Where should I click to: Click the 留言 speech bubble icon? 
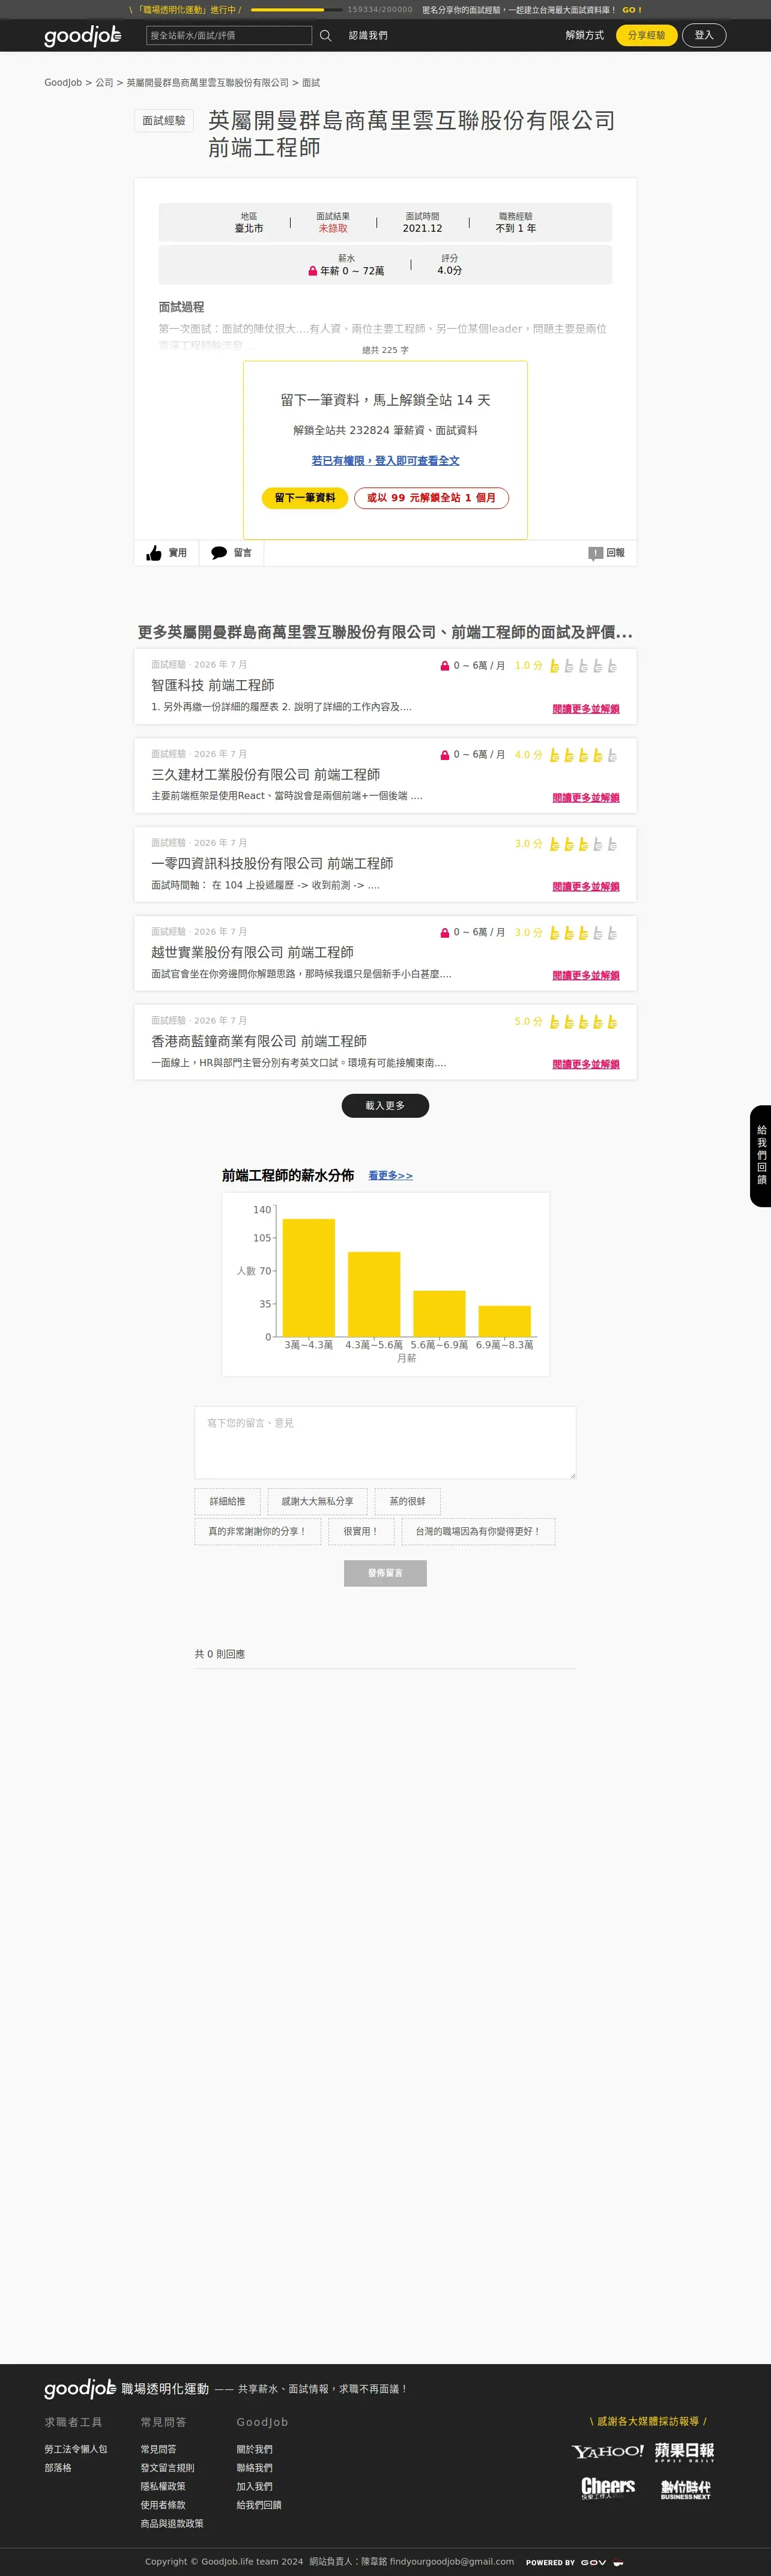[x=219, y=553]
